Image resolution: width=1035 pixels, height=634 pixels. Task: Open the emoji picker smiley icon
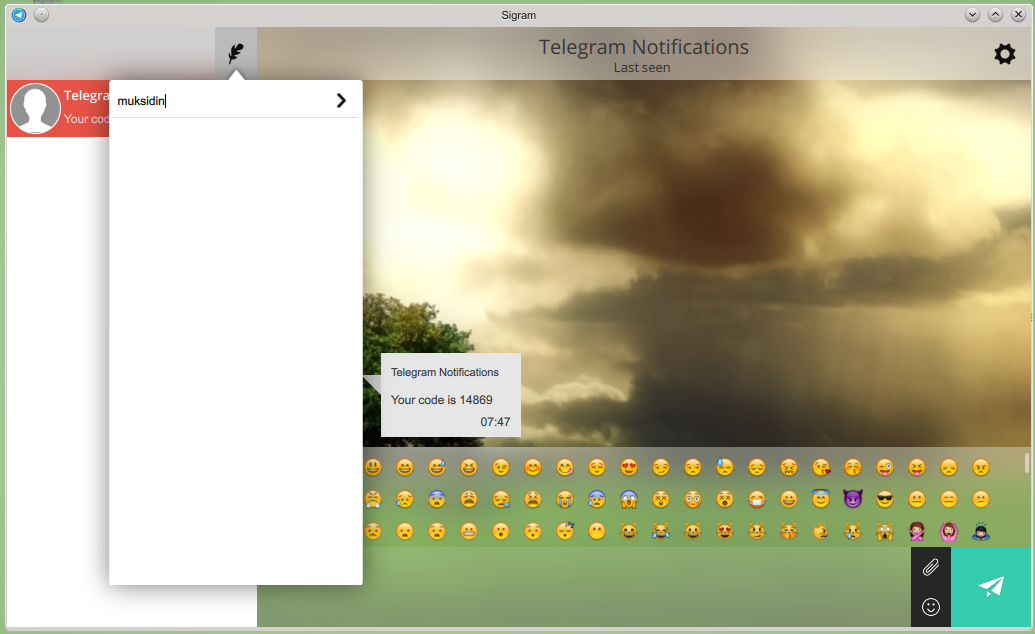[930, 606]
